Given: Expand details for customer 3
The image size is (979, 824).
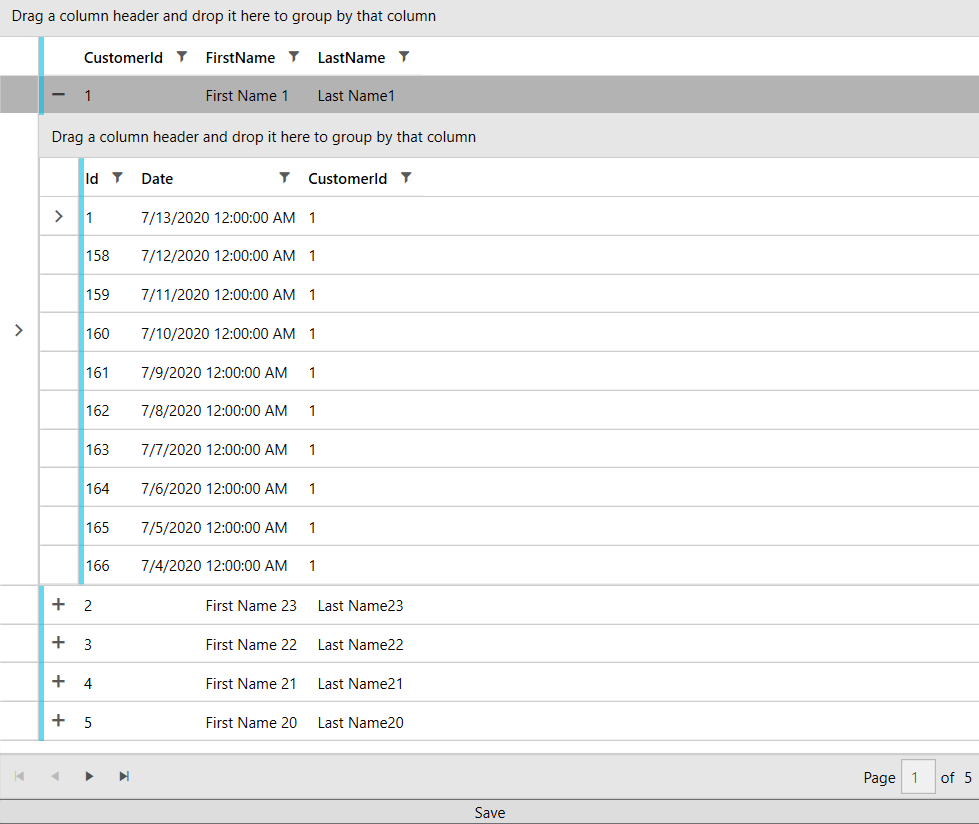Looking at the screenshot, I should pos(58,643).
